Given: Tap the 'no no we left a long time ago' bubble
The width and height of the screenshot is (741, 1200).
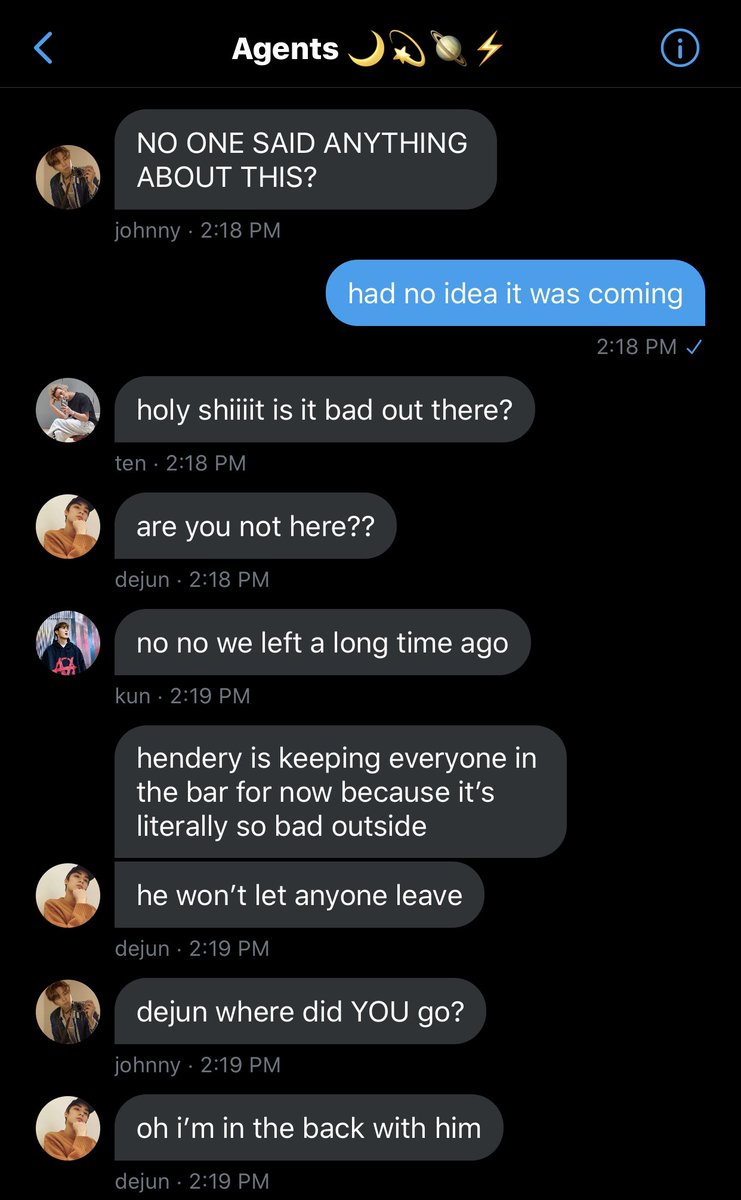Looking at the screenshot, I should [x=322, y=642].
